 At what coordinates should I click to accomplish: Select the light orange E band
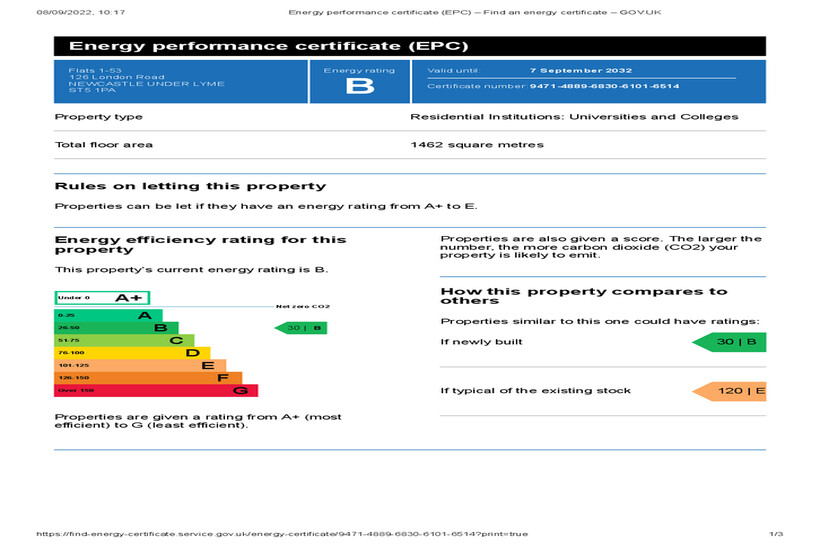point(139,365)
